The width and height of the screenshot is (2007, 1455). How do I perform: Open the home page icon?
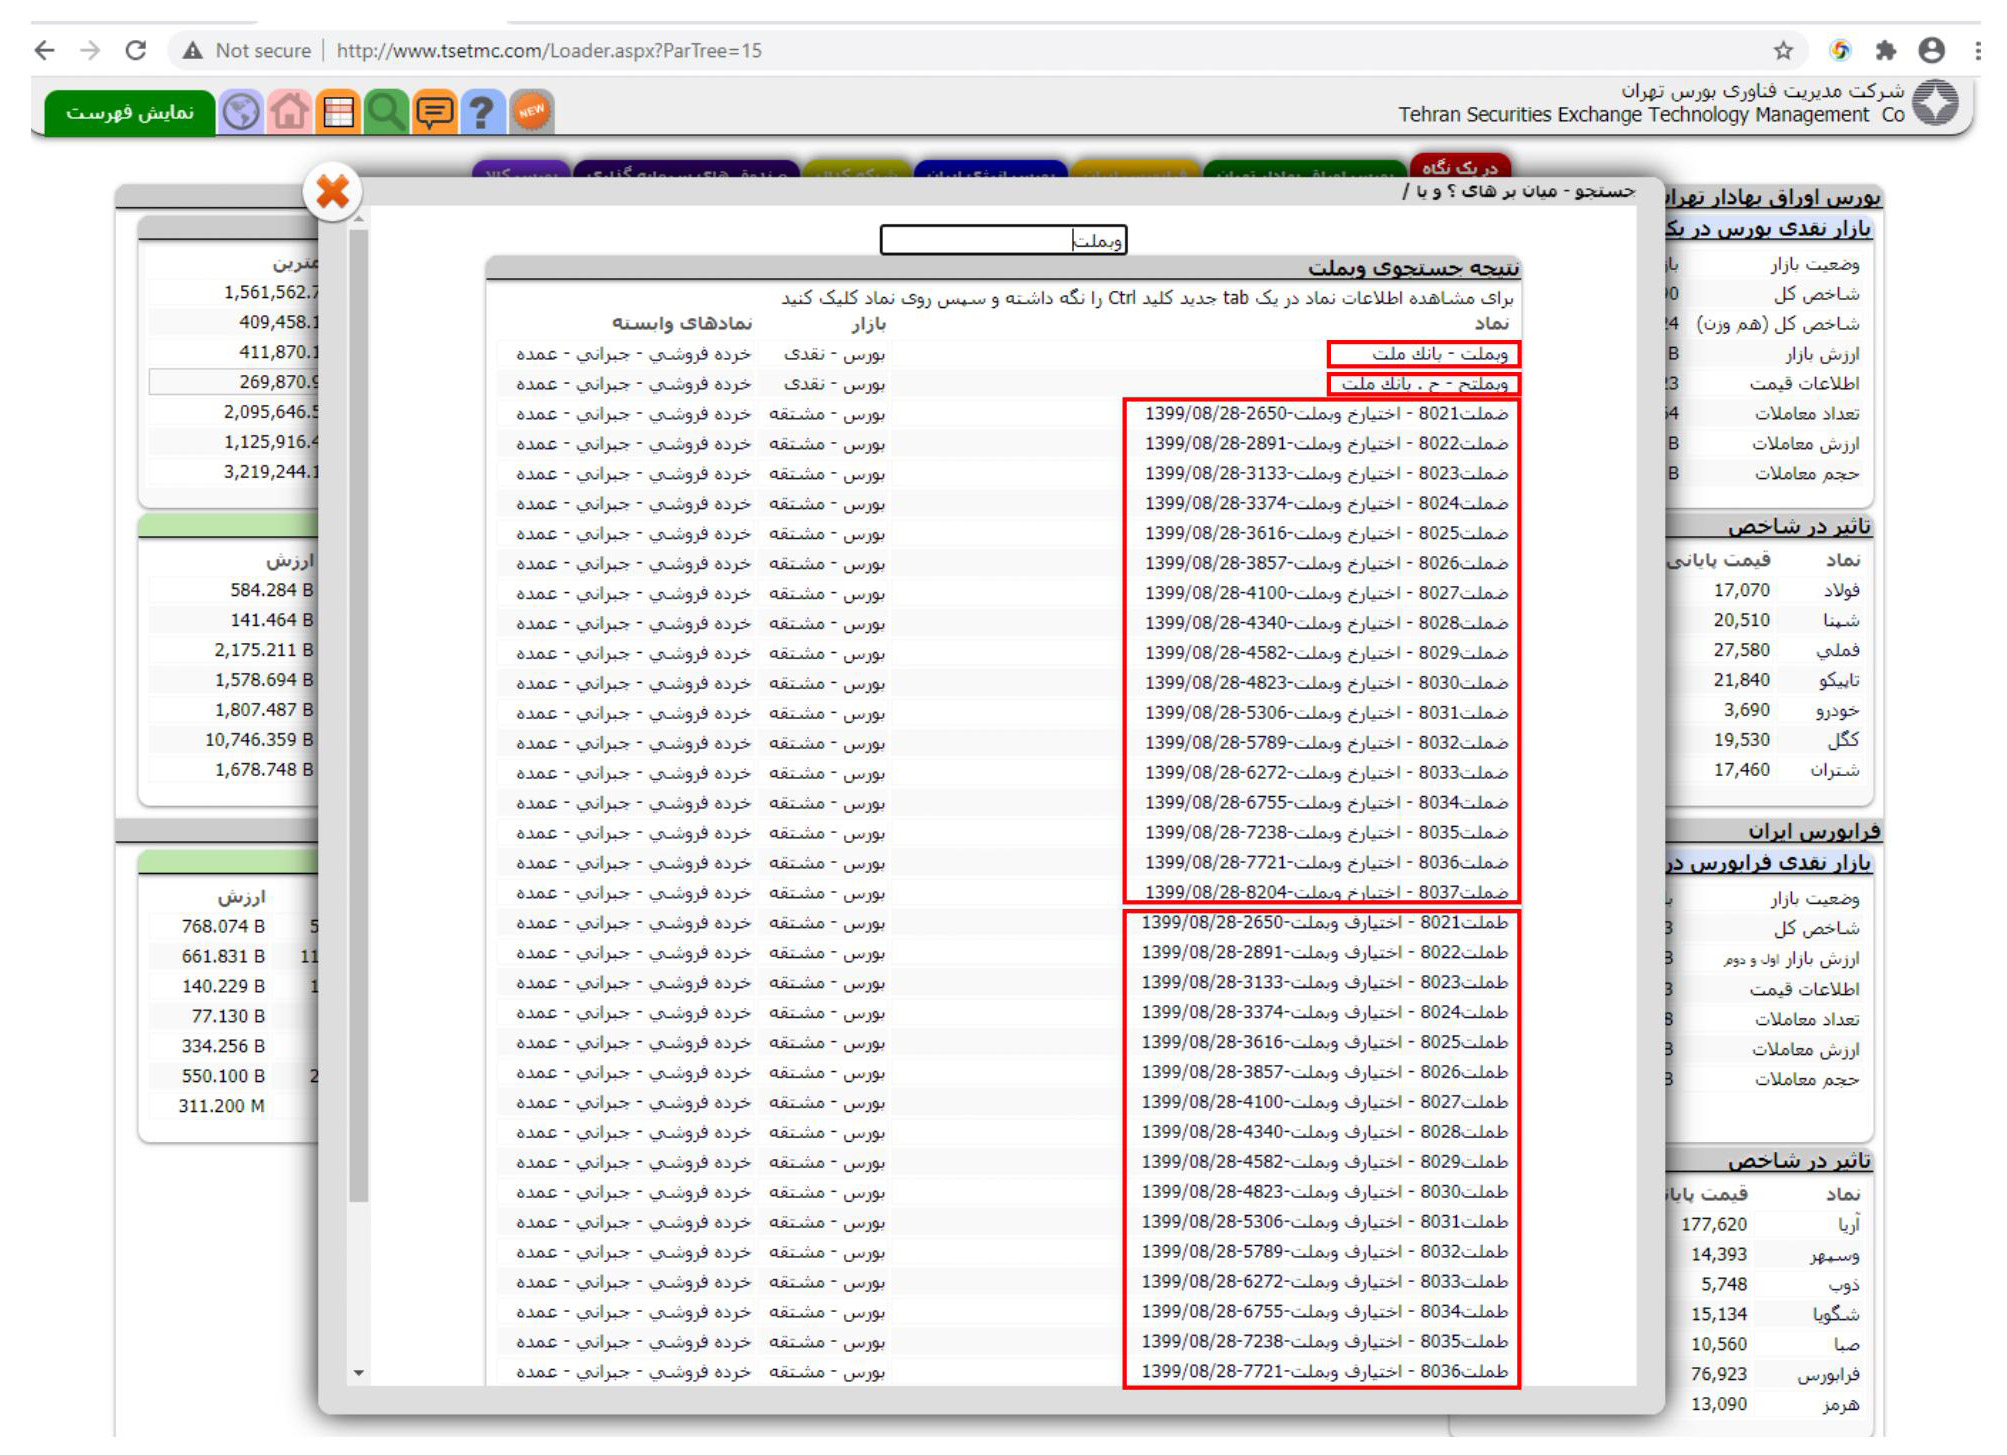pyautogui.click(x=289, y=111)
